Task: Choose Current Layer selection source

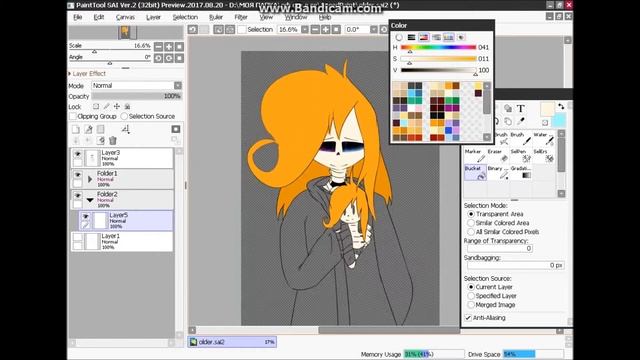Action: click(471, 287)
